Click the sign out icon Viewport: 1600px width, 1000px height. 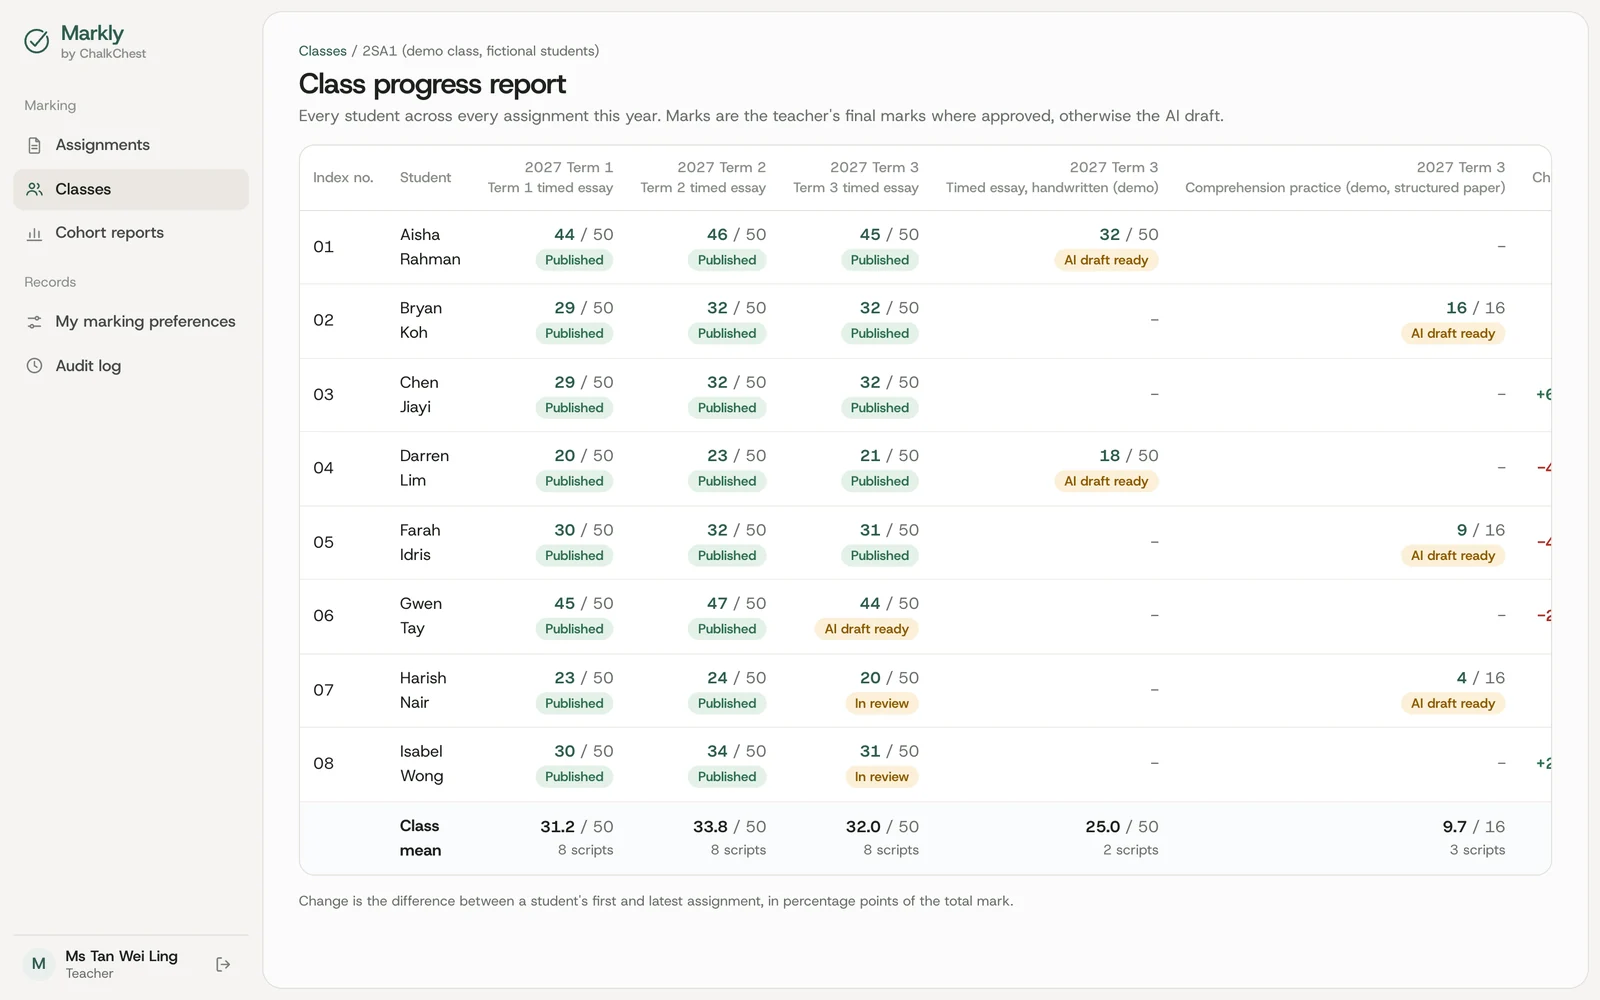click(x=223, y=964)
